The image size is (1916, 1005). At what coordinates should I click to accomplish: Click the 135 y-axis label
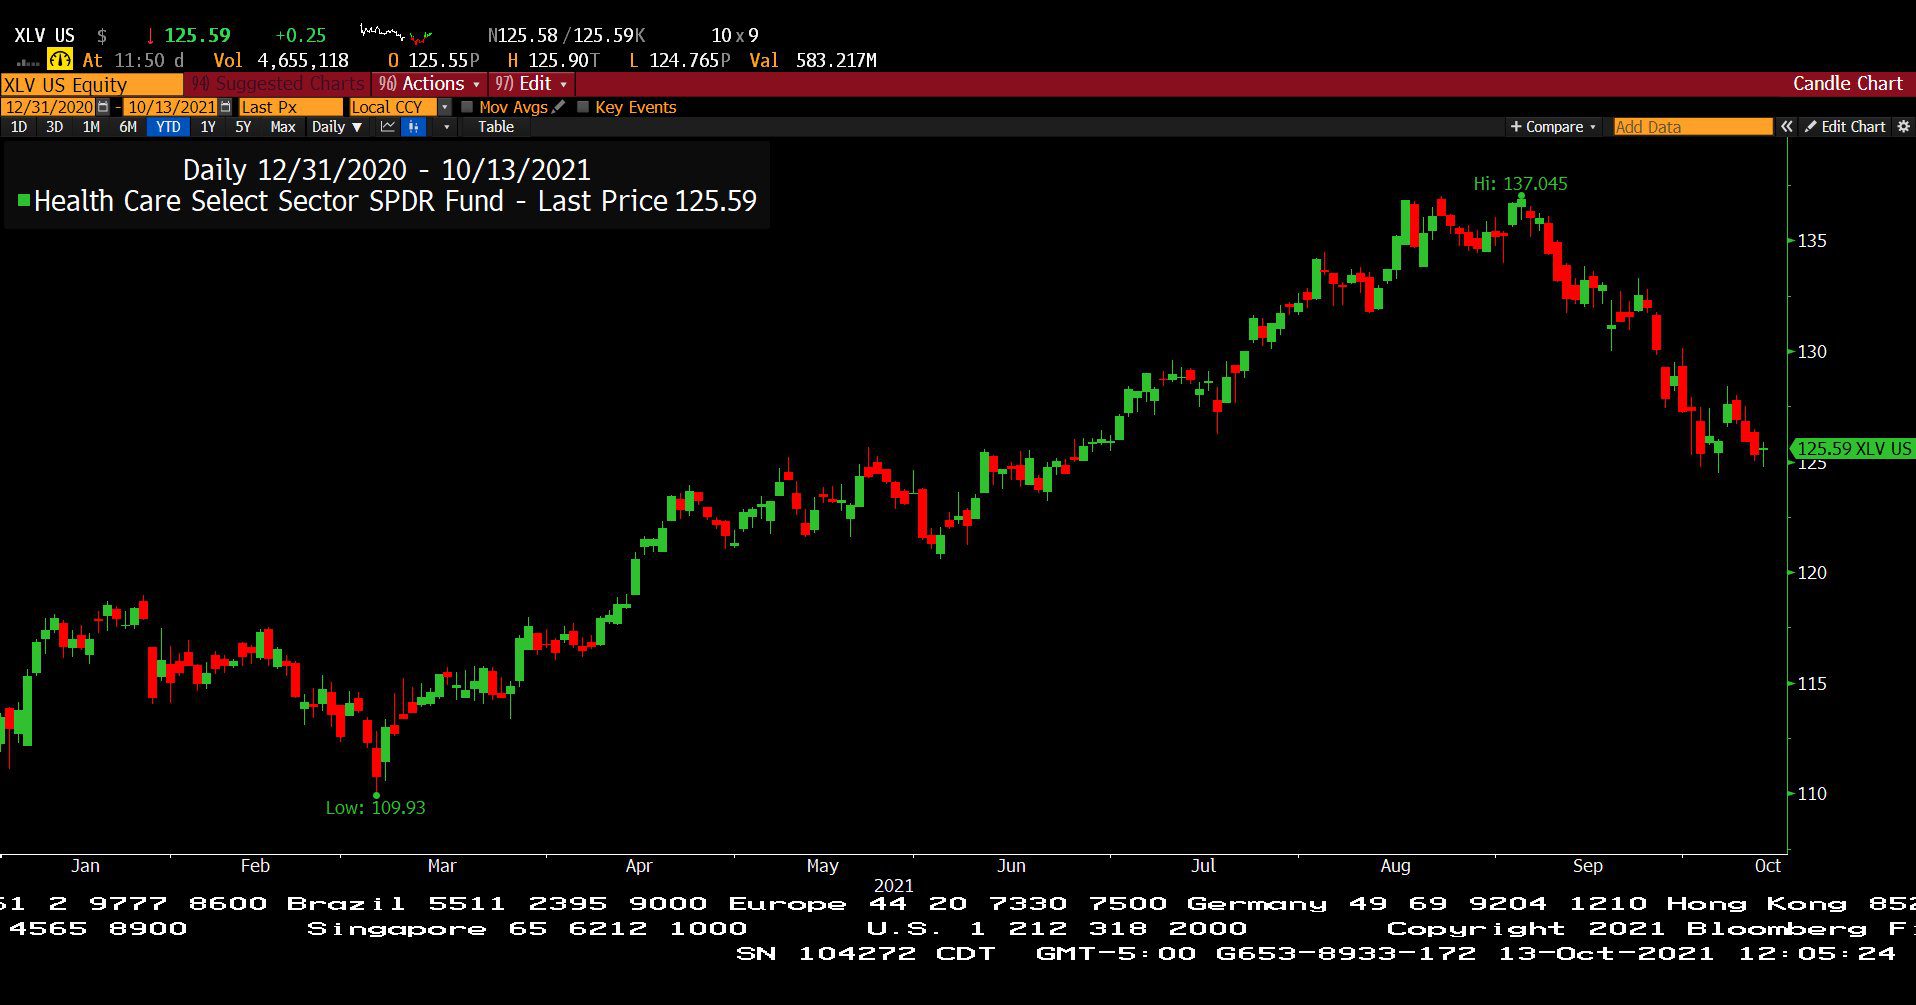1812,241
